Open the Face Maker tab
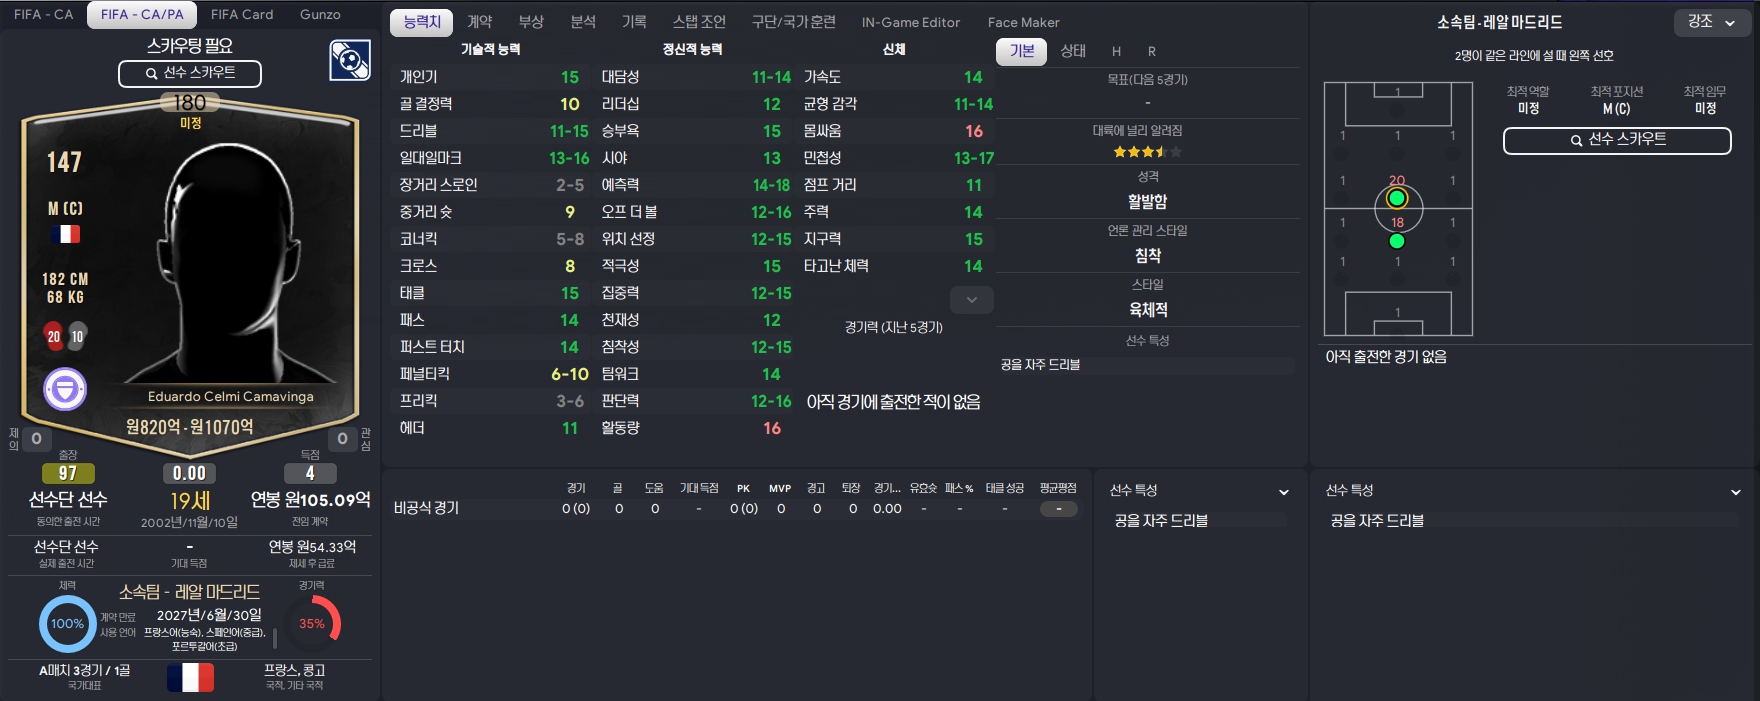This screenshot has width=1760, height=701. tap(1023, 22)
